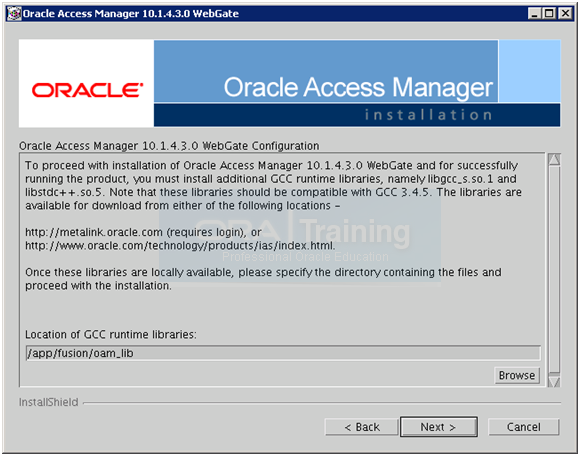This screenshot has height=456, width=580.
Task: Click the red Oracle logo
Action: (x=87, y=90)
